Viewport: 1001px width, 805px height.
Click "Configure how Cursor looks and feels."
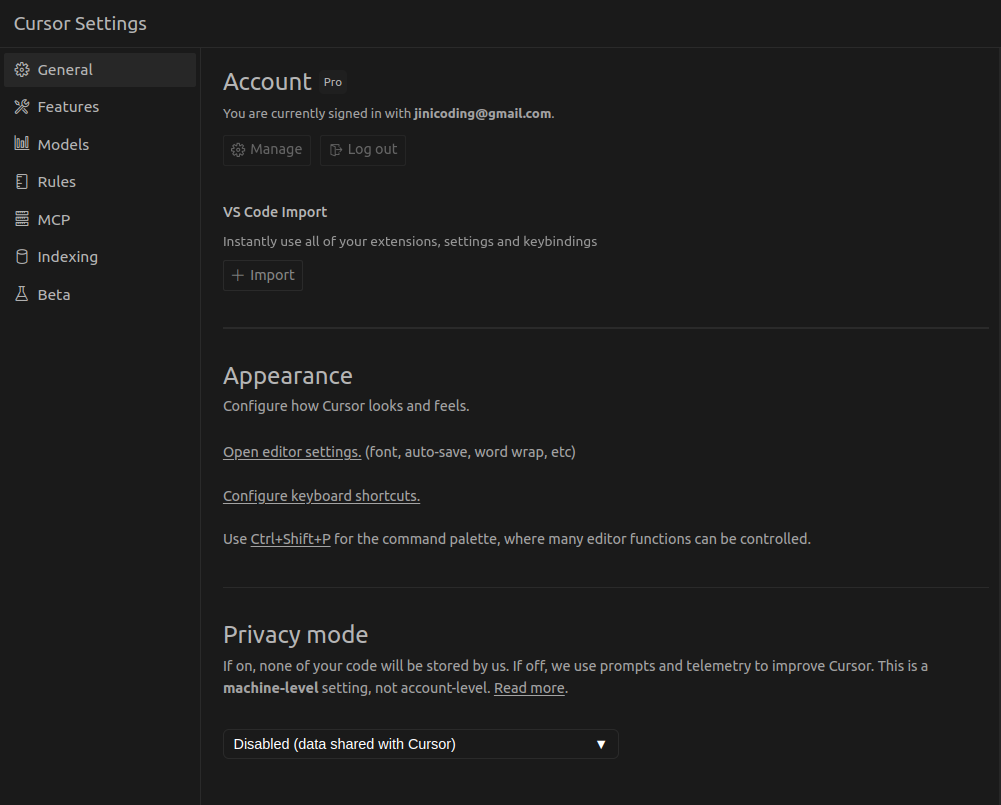coord(346,406)
